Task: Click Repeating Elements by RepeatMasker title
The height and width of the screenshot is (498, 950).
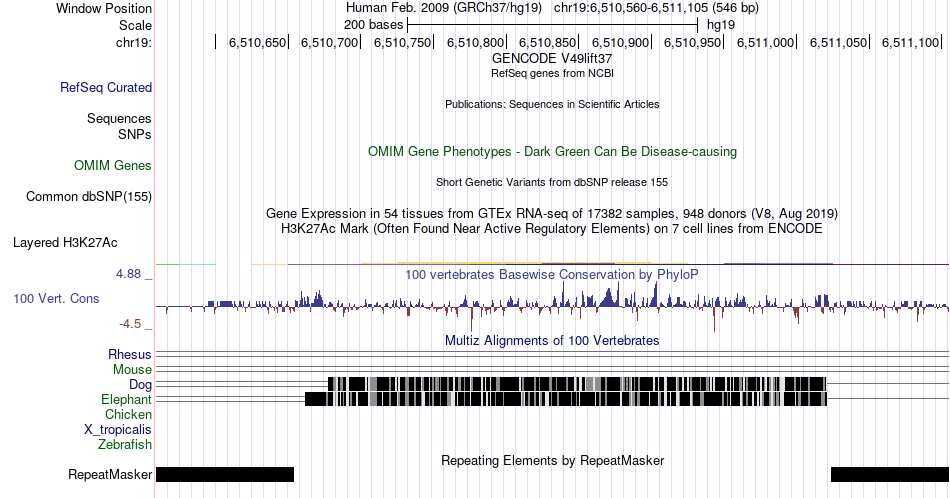Action: point(553,460)
